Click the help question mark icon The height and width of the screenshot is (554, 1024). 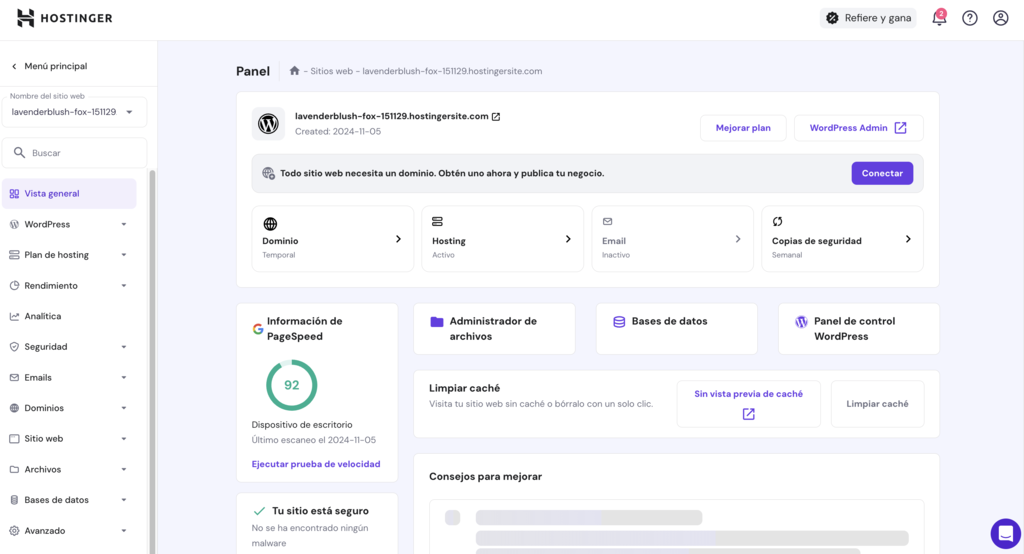point(969,18)
